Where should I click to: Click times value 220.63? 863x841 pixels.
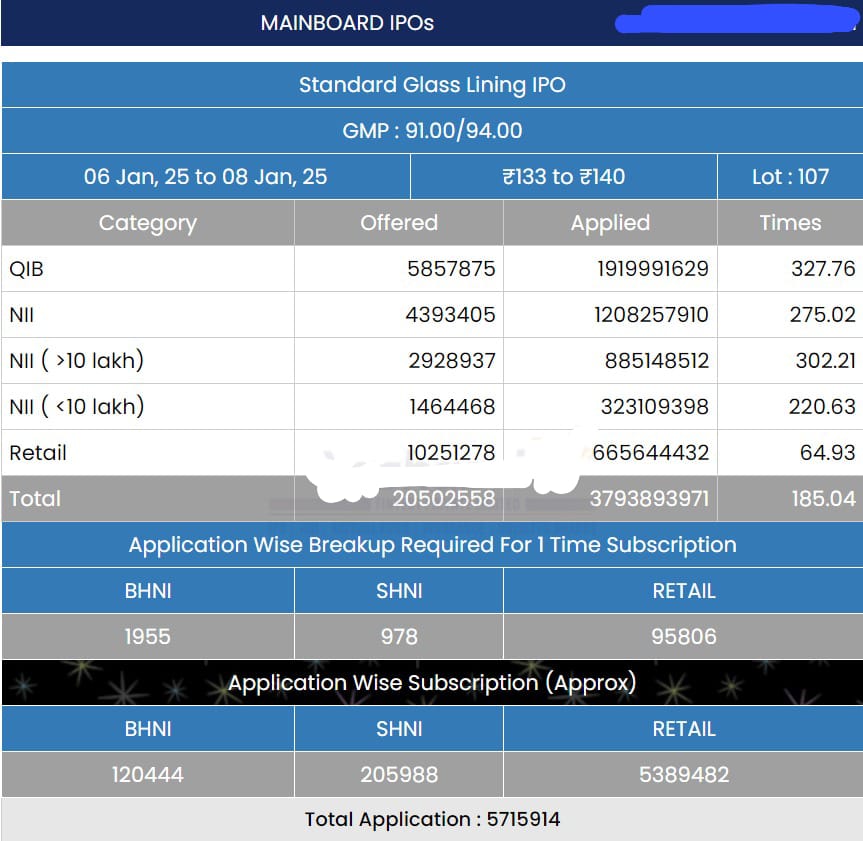click(822, 407)
